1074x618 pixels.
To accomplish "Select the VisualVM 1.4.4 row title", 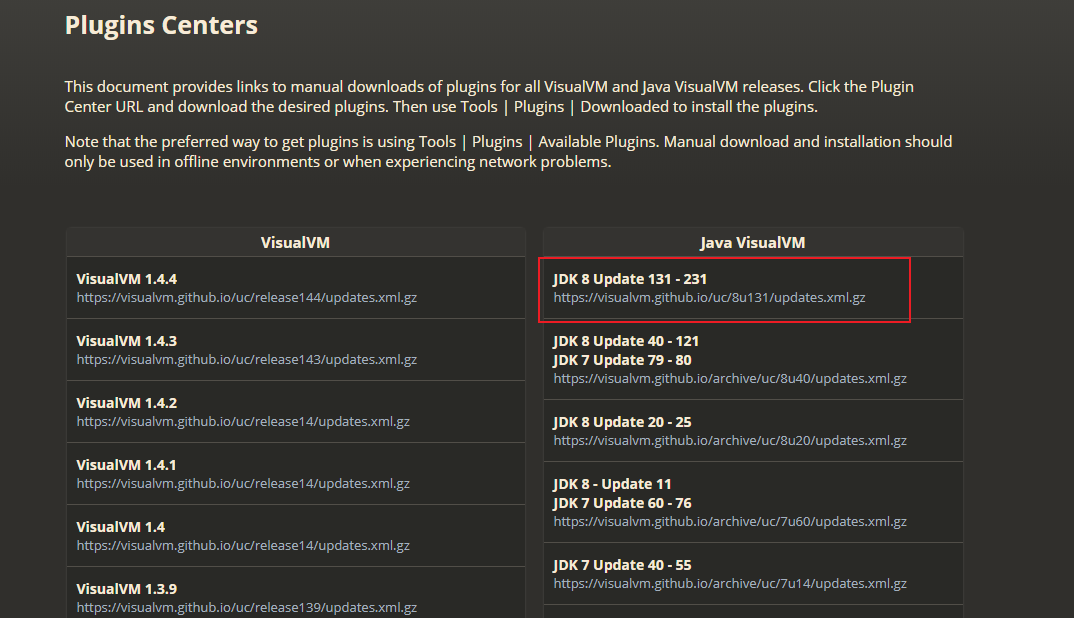I will coord(127,280).
